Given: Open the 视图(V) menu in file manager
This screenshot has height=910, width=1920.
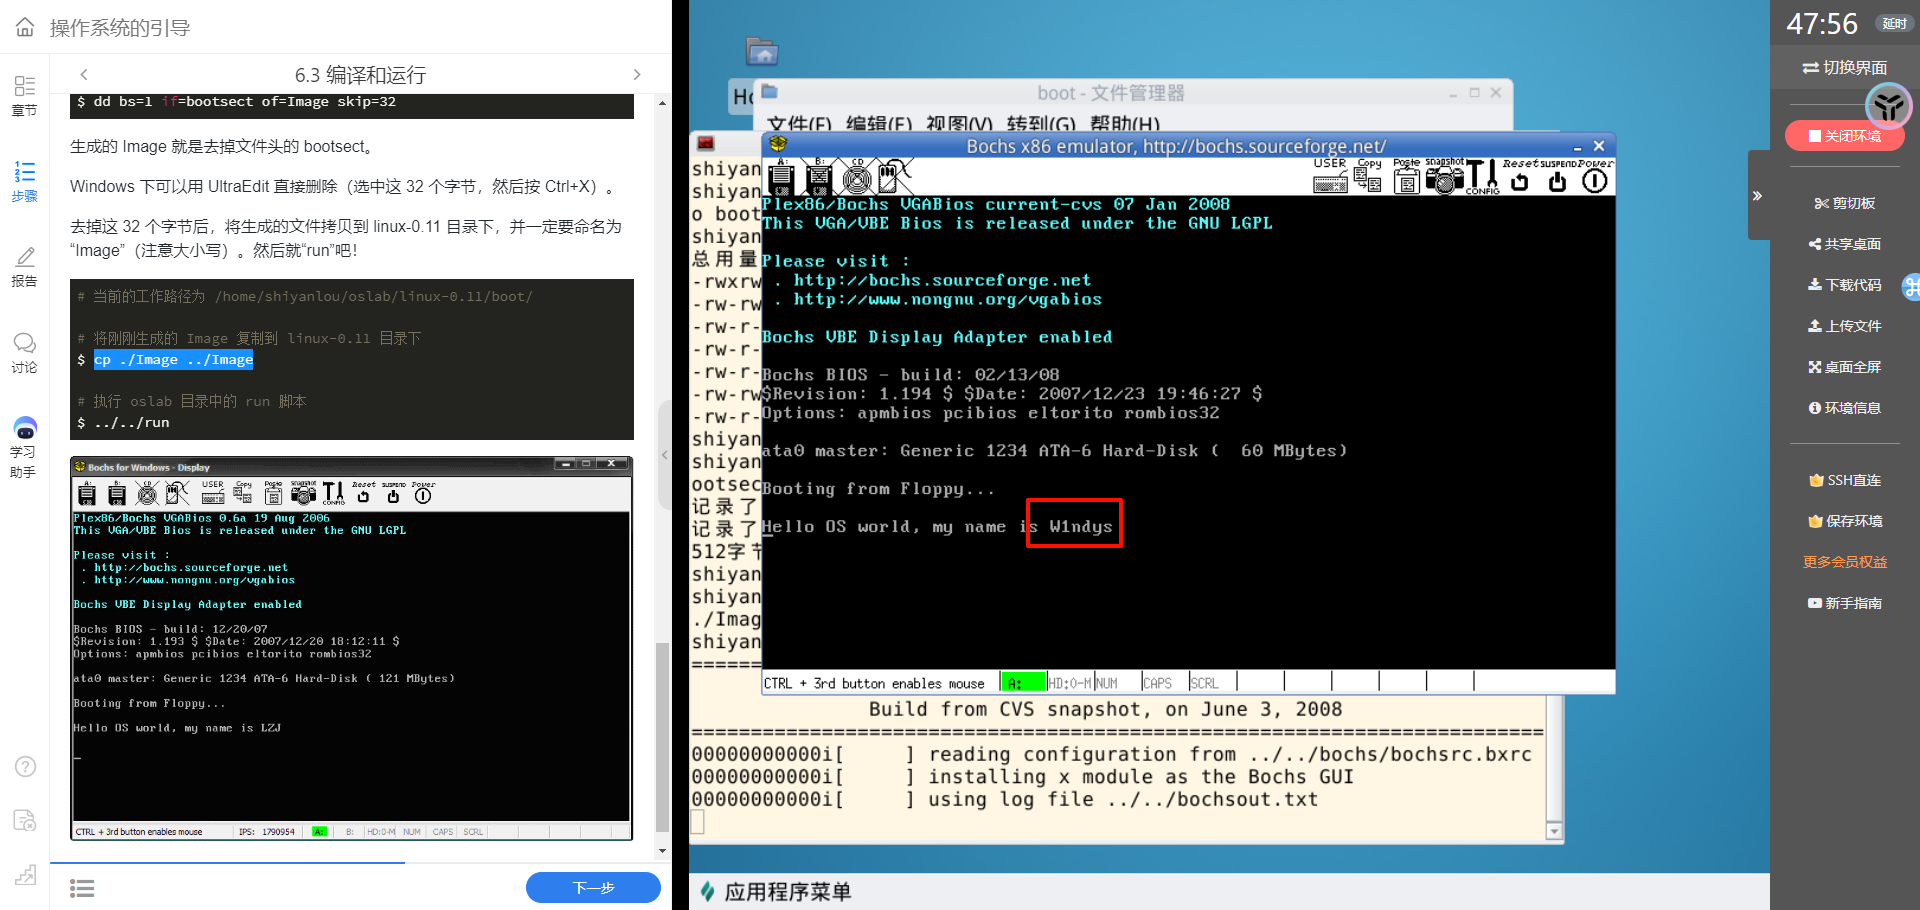Looking at the screenshot, I should pos(958,124).
